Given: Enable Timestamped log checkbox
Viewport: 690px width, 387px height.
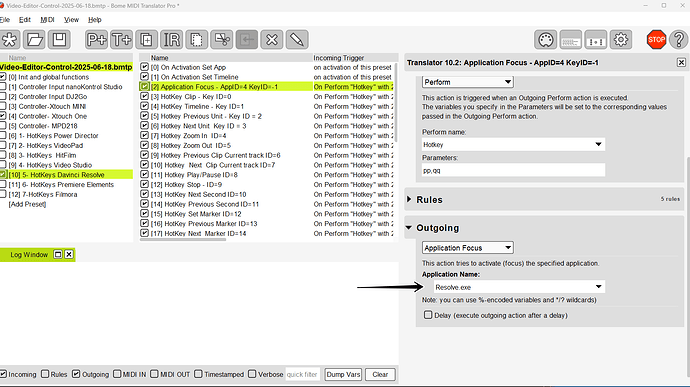Looking at the screenshot, I should pos(198,374).
